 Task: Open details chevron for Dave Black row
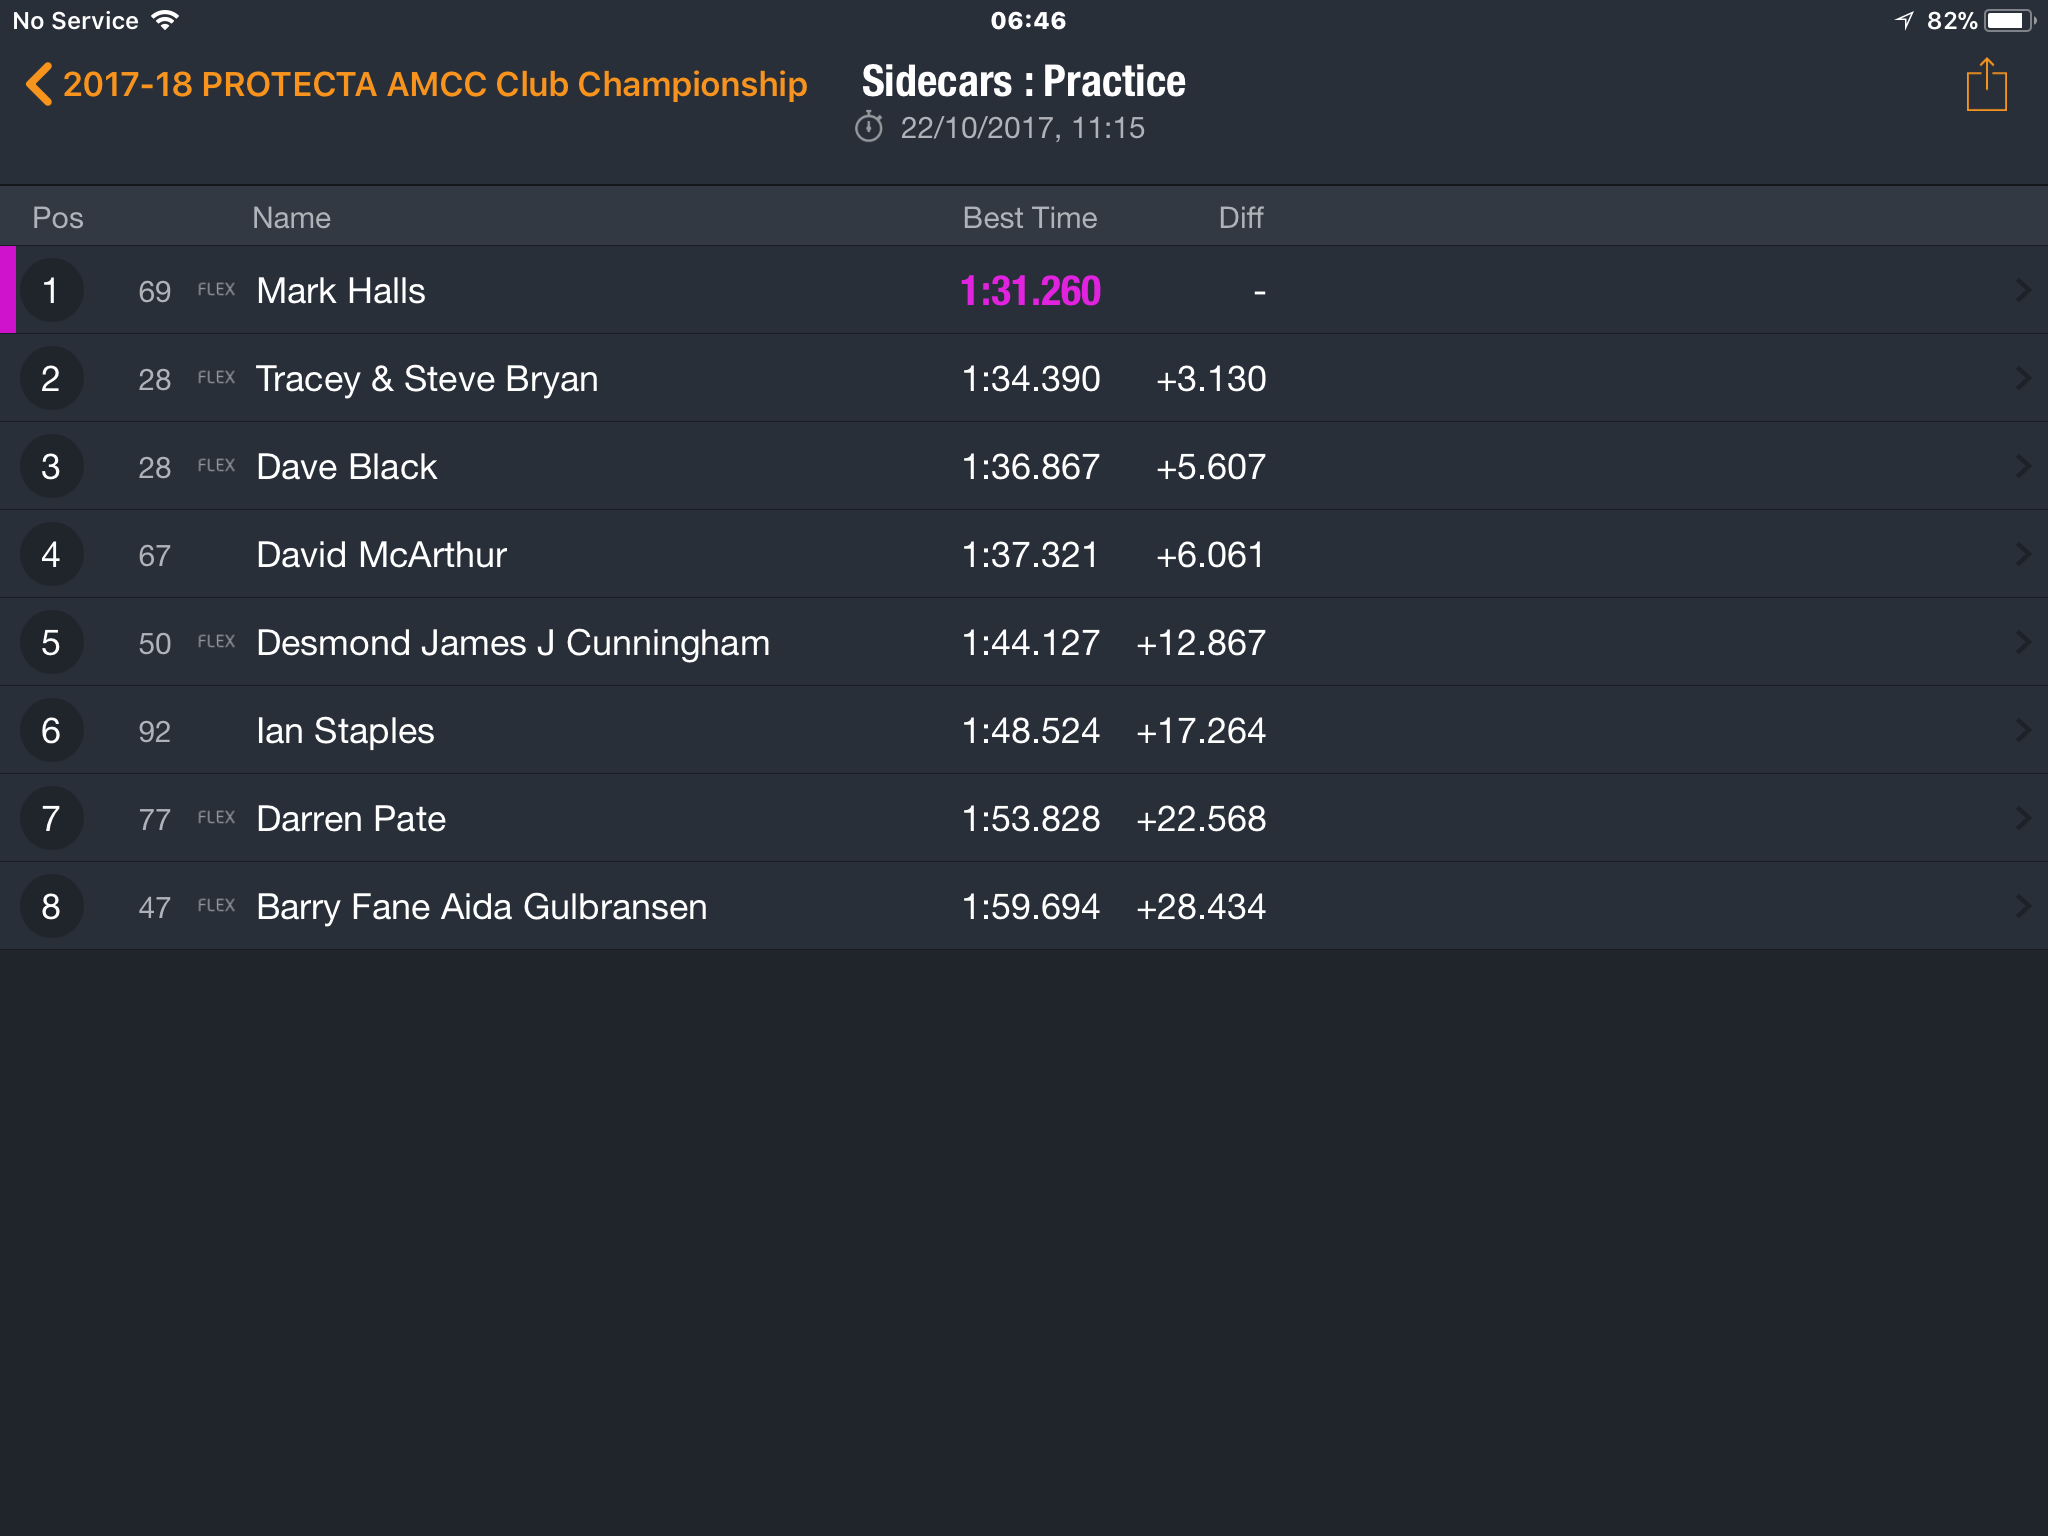[x=2023, y=466]
